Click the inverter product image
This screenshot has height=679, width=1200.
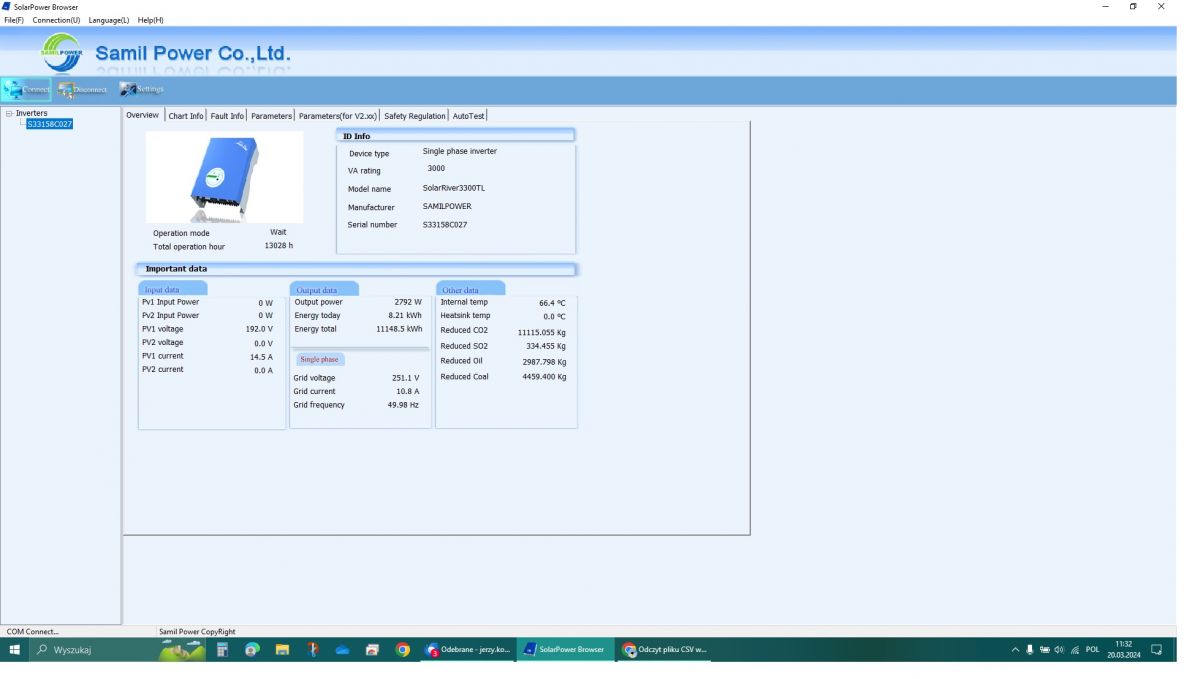(225, 177)
